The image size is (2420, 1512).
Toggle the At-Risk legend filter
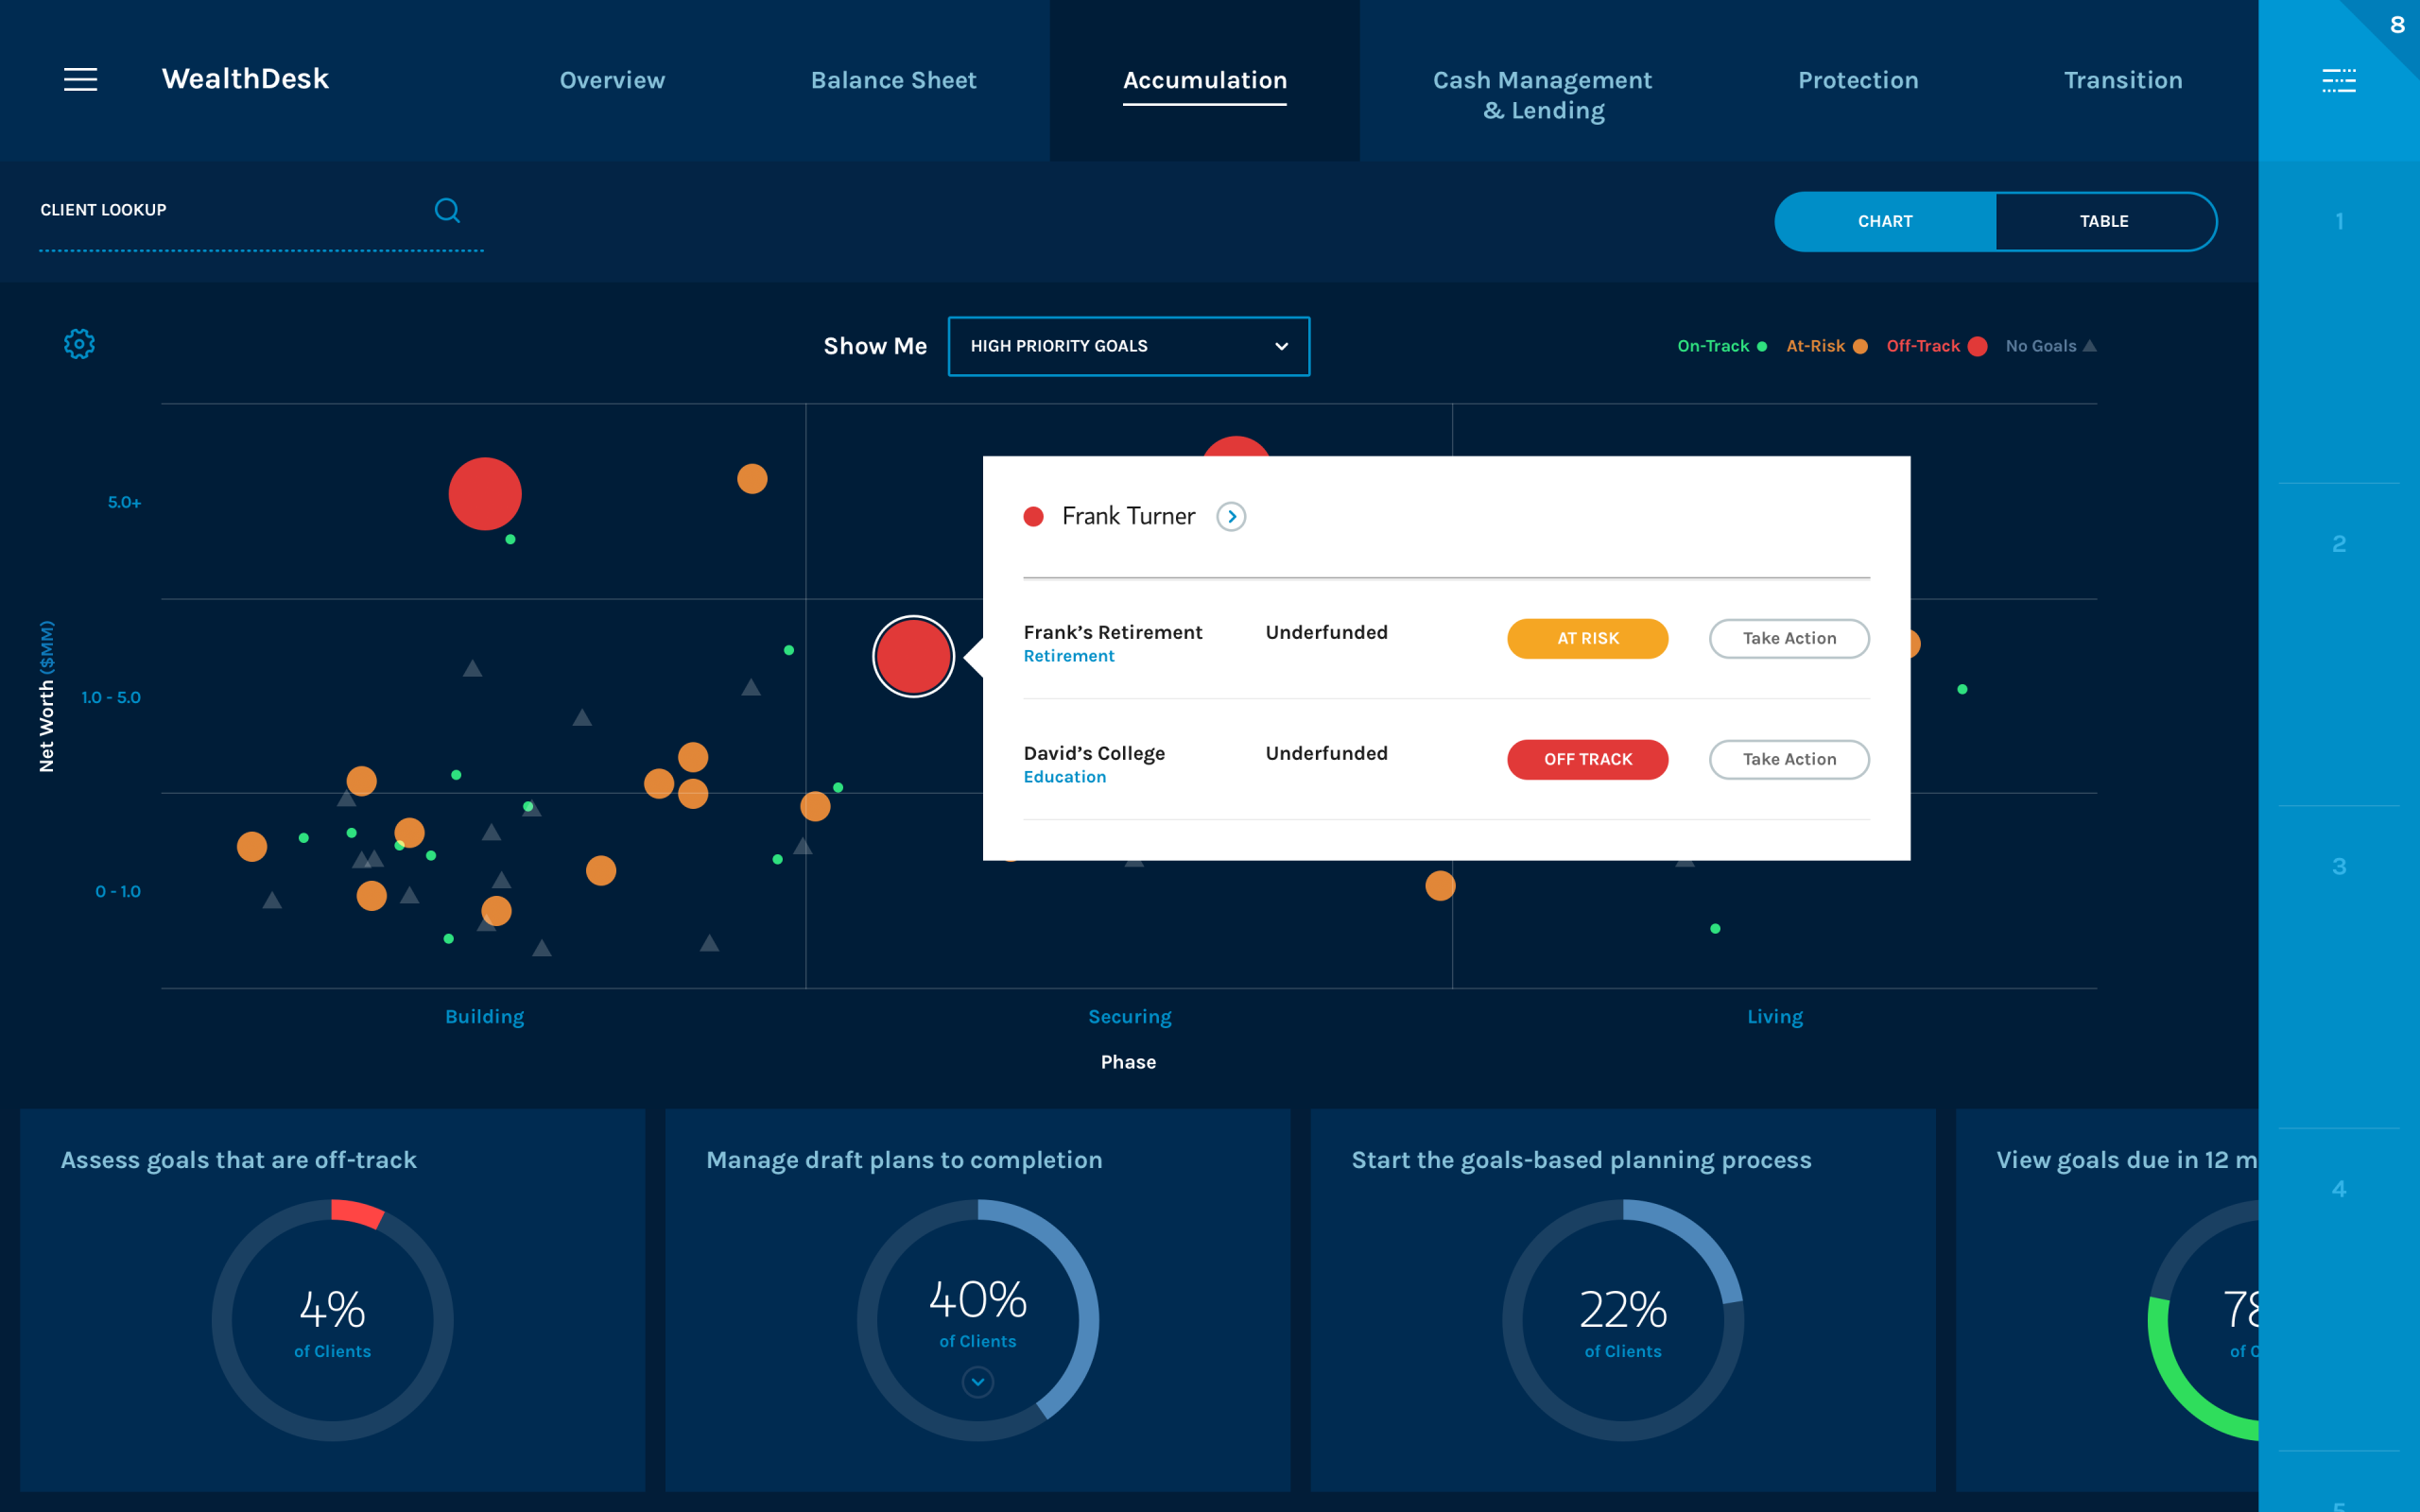click(1826, 346)
